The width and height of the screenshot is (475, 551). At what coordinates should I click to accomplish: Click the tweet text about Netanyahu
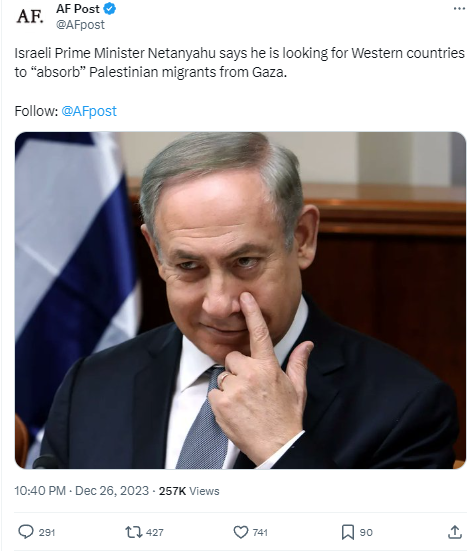(x=240, y=63)
